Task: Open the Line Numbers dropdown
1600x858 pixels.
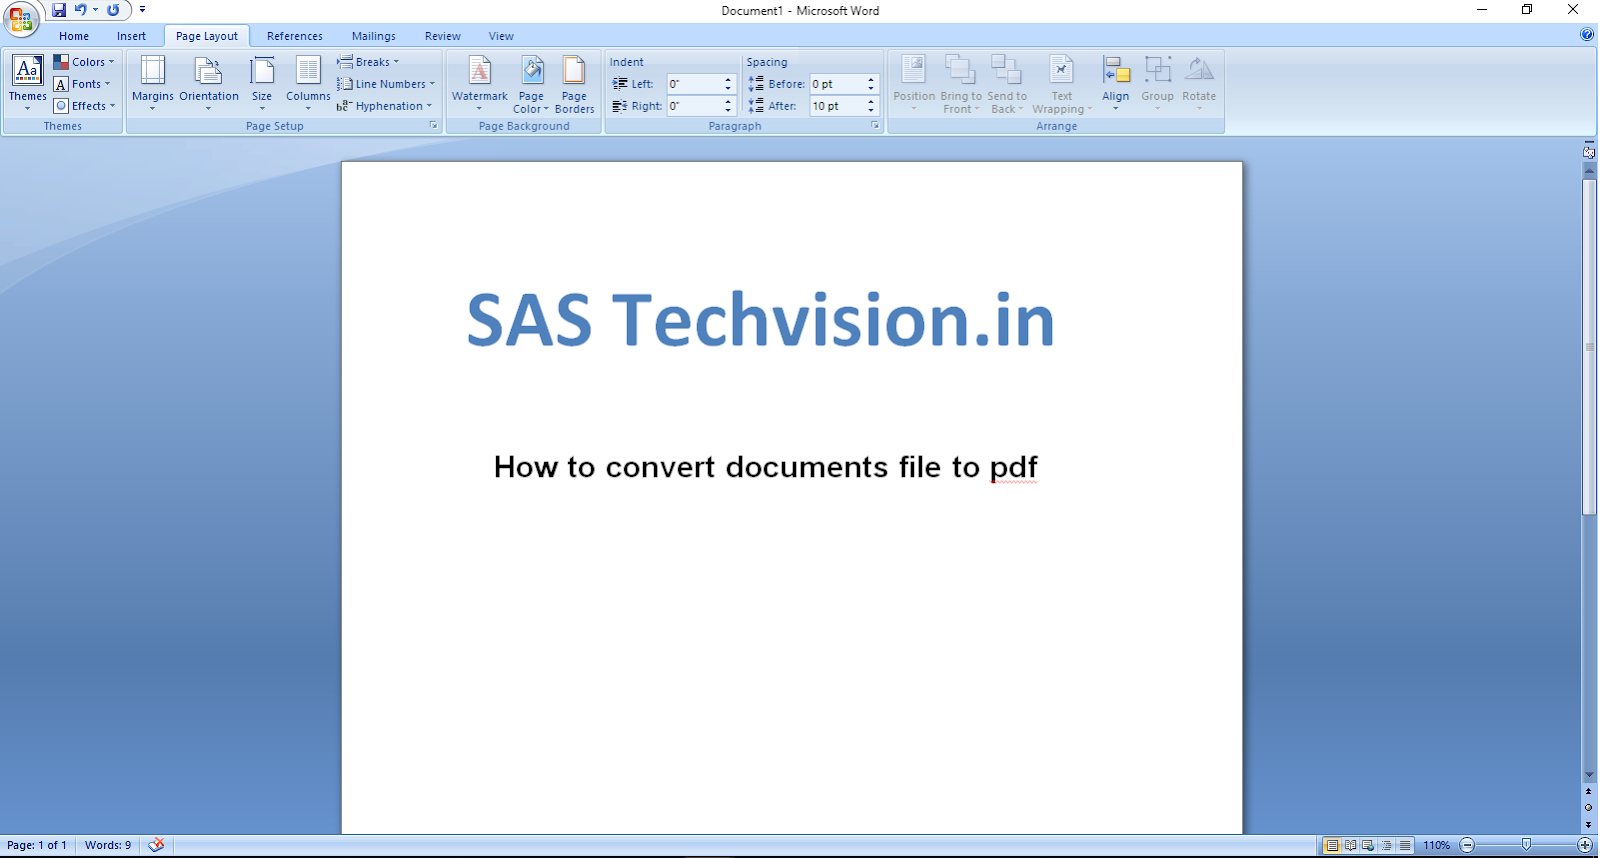Action: pos(386,84)
